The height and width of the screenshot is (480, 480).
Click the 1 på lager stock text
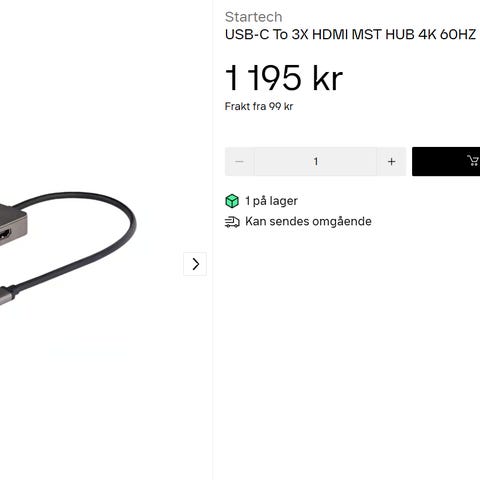pos(271,201)
